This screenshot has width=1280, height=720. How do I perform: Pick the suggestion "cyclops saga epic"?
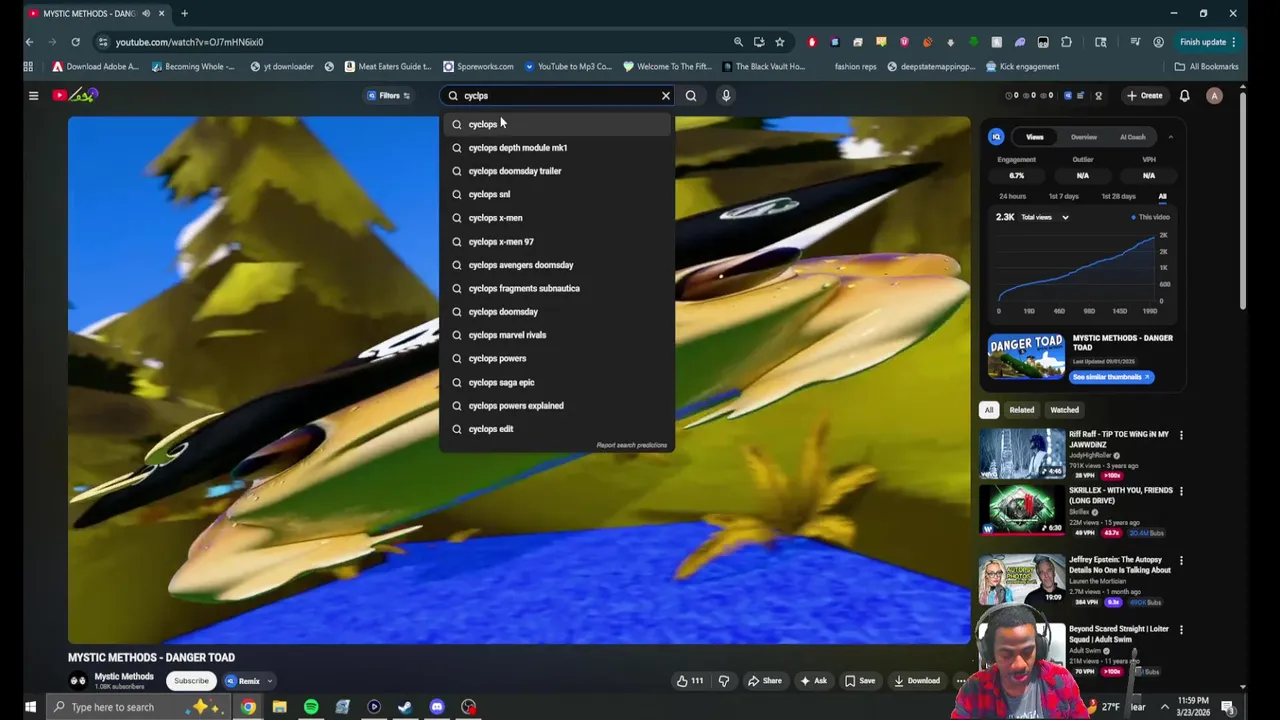557,382
